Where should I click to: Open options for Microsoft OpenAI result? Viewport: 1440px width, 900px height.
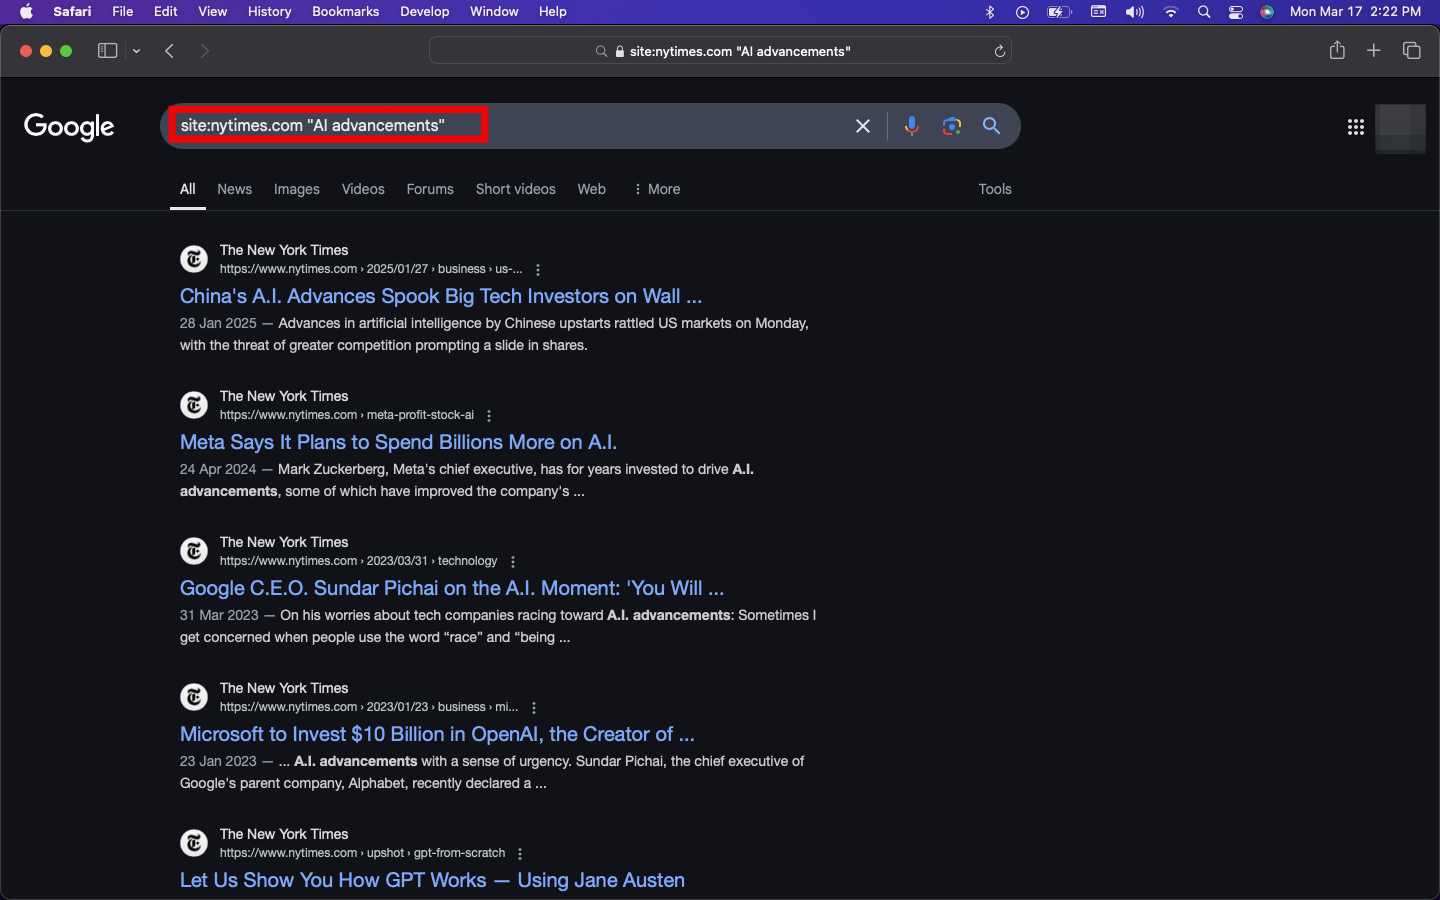(x=534, y=708)
